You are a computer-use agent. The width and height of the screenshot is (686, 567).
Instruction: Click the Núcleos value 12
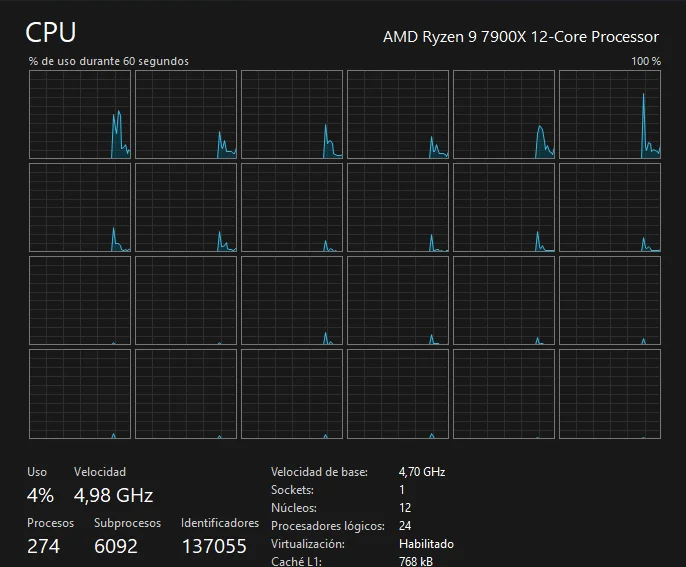[405, 508]
